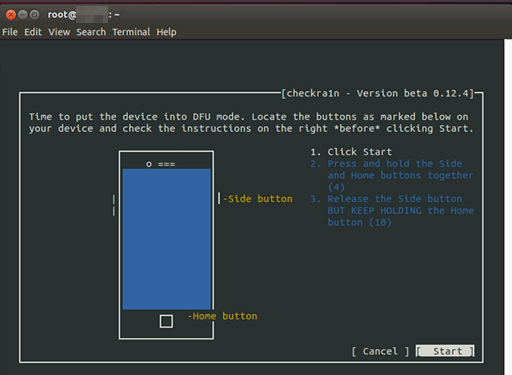The width and height of the screenshot is (512, 375).
Task: Click the Cancel button
Action: (x=380, y=351)
